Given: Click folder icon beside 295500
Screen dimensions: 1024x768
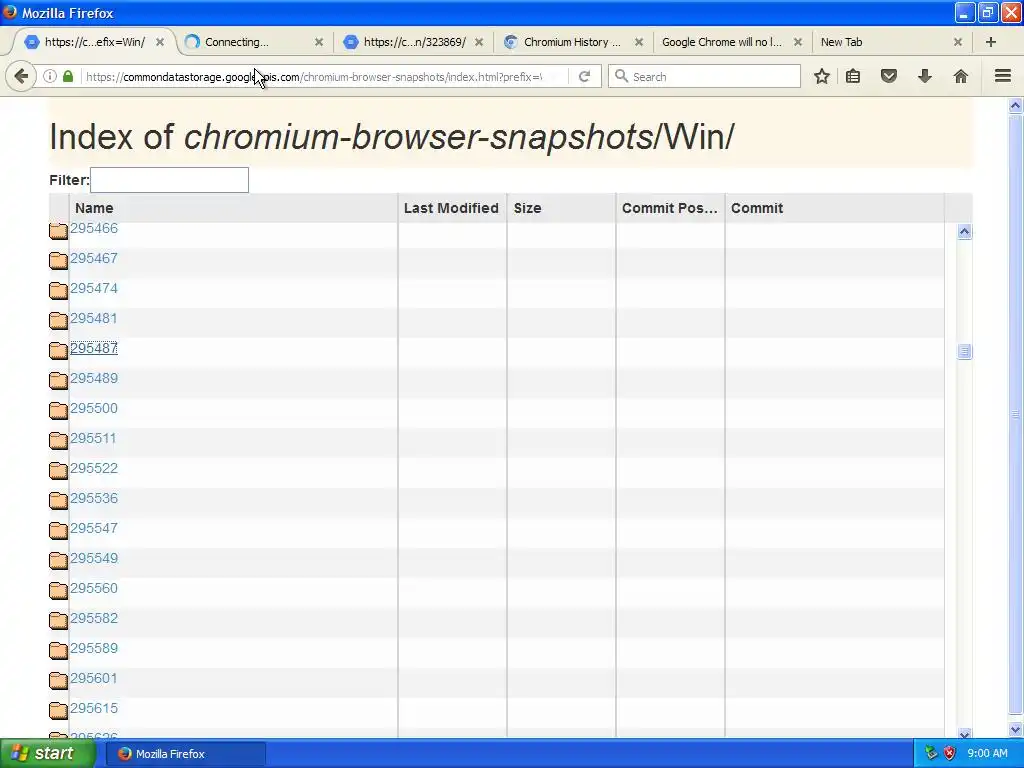Looking at the screenshot, I should (x=58, y=410).
